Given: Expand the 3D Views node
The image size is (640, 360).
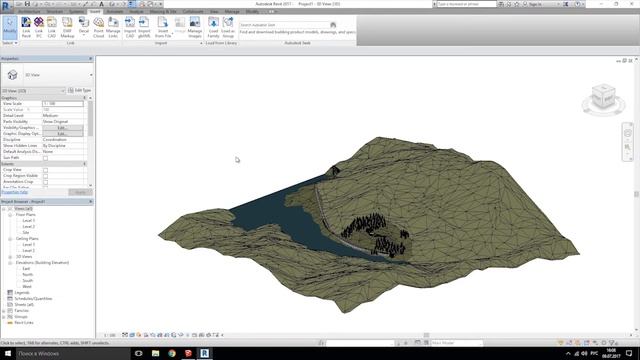Looking at the screenshot, I should click(x=10, y=257).
